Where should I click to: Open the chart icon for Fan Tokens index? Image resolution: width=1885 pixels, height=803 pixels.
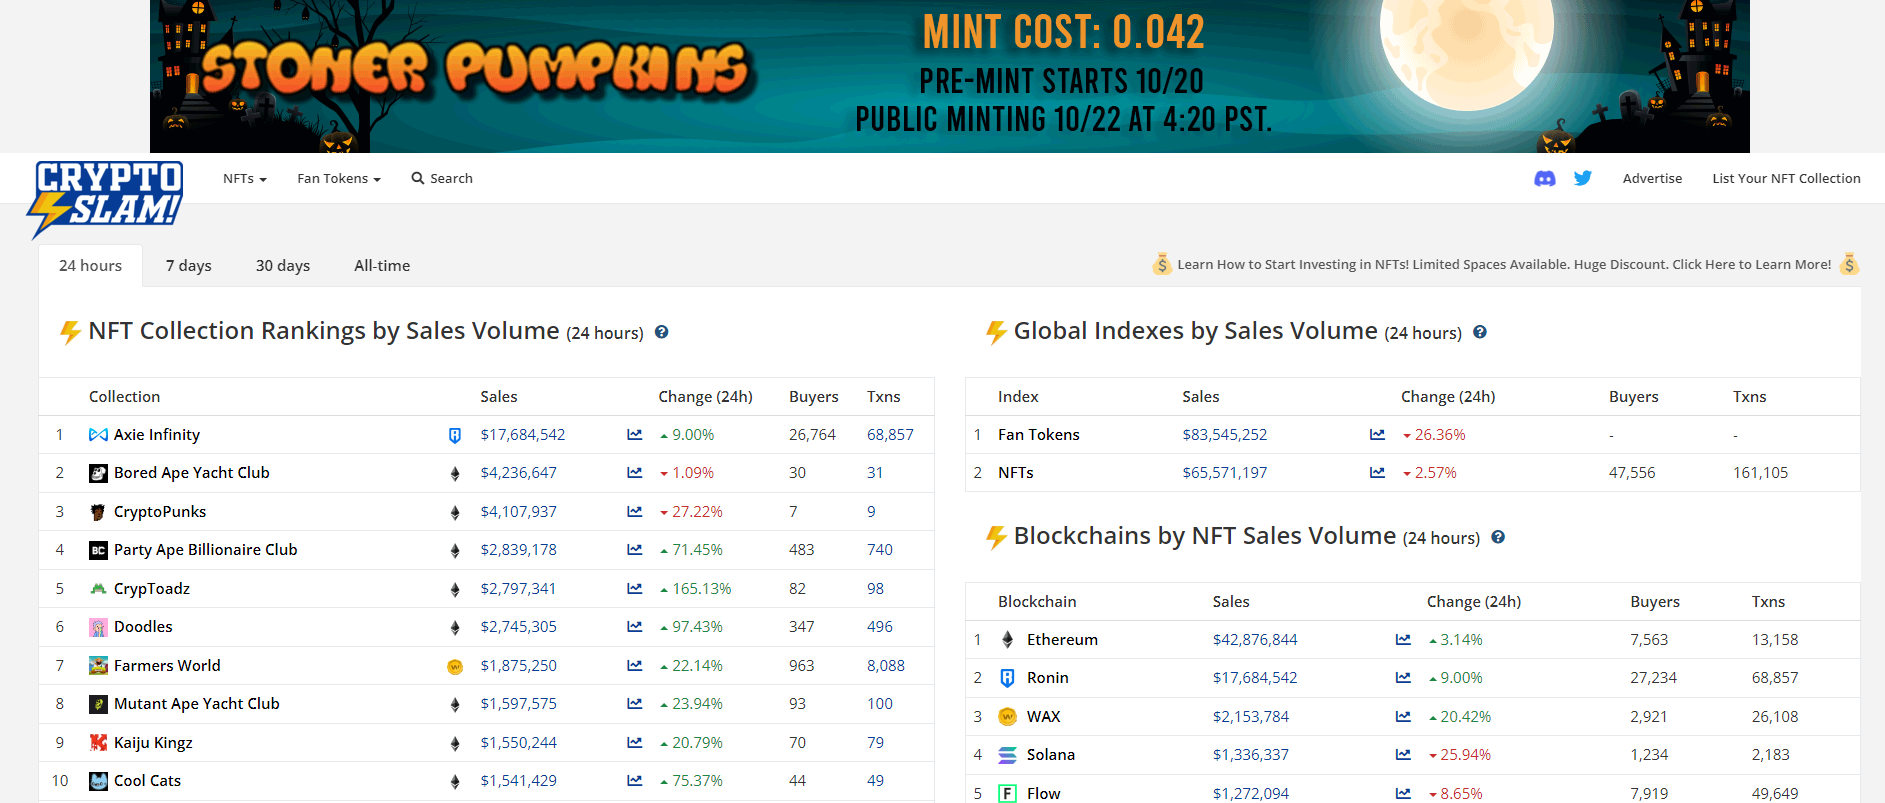pos(1378,435)
